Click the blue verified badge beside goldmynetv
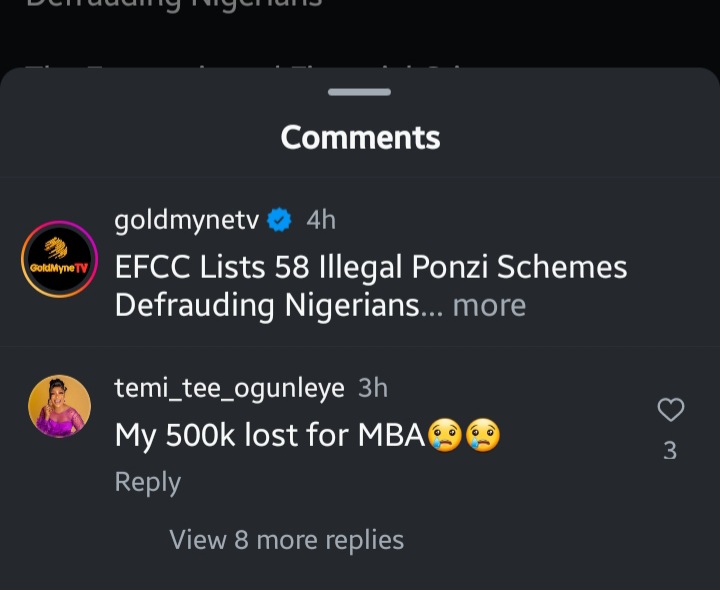Viewport: 720px width, 590px height. click(x=280, y=220)
